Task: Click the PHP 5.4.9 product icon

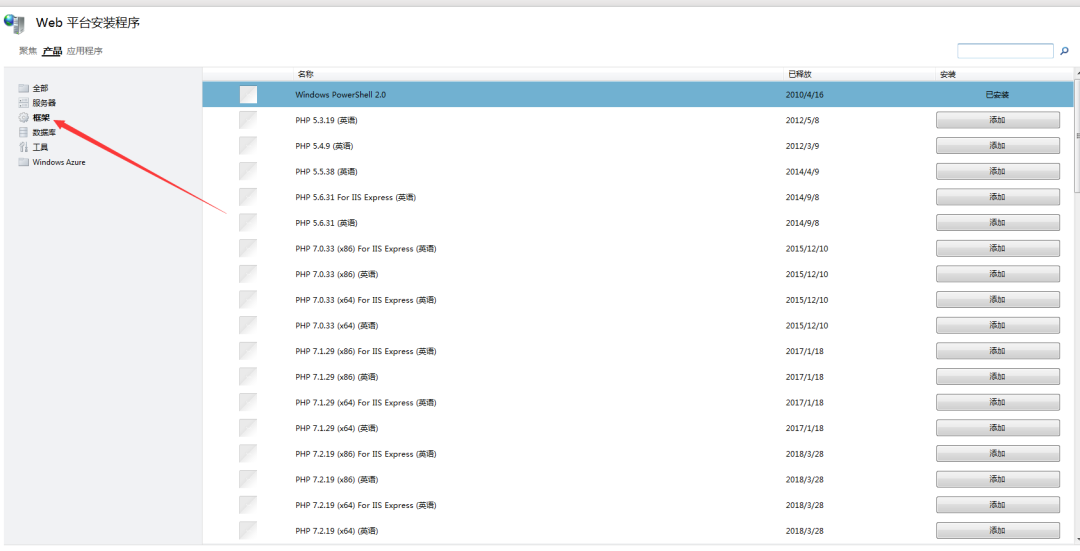Action: point(248,146)
